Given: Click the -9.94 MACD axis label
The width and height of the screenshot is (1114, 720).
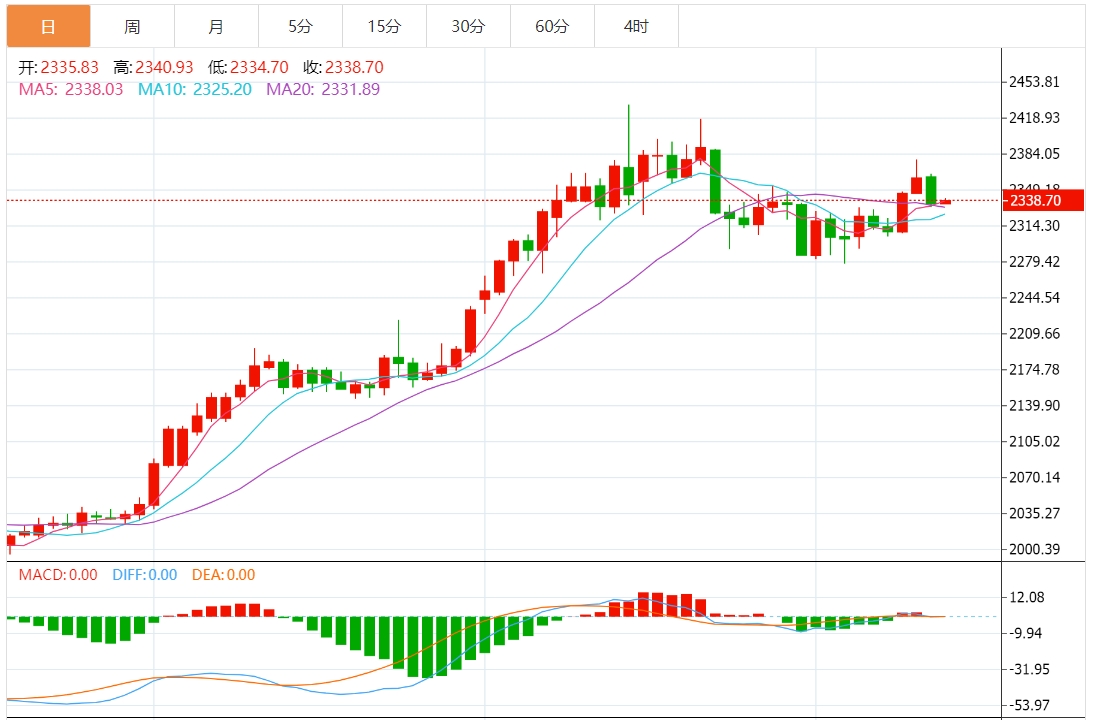Looking at the screenshot, I should 1026,633.
